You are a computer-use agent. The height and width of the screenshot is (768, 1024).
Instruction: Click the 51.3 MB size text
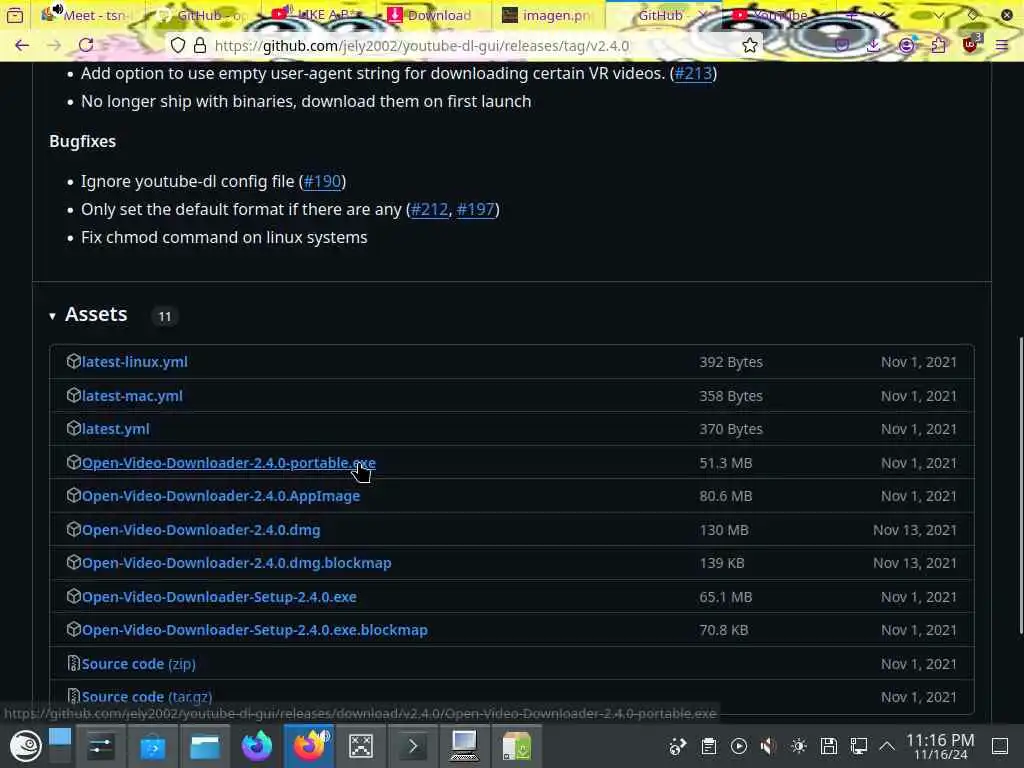tap(726, 462)
